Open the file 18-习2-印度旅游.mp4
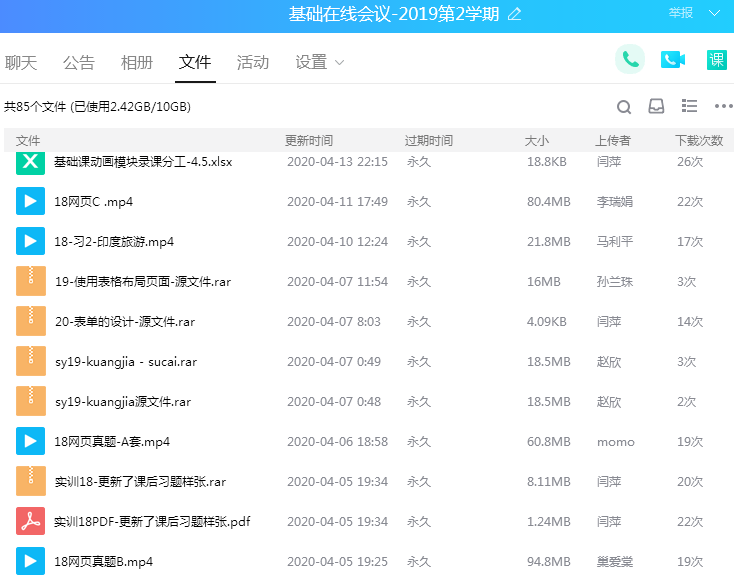The height and width of the screenshot is (579, 734). click(114, 242)
